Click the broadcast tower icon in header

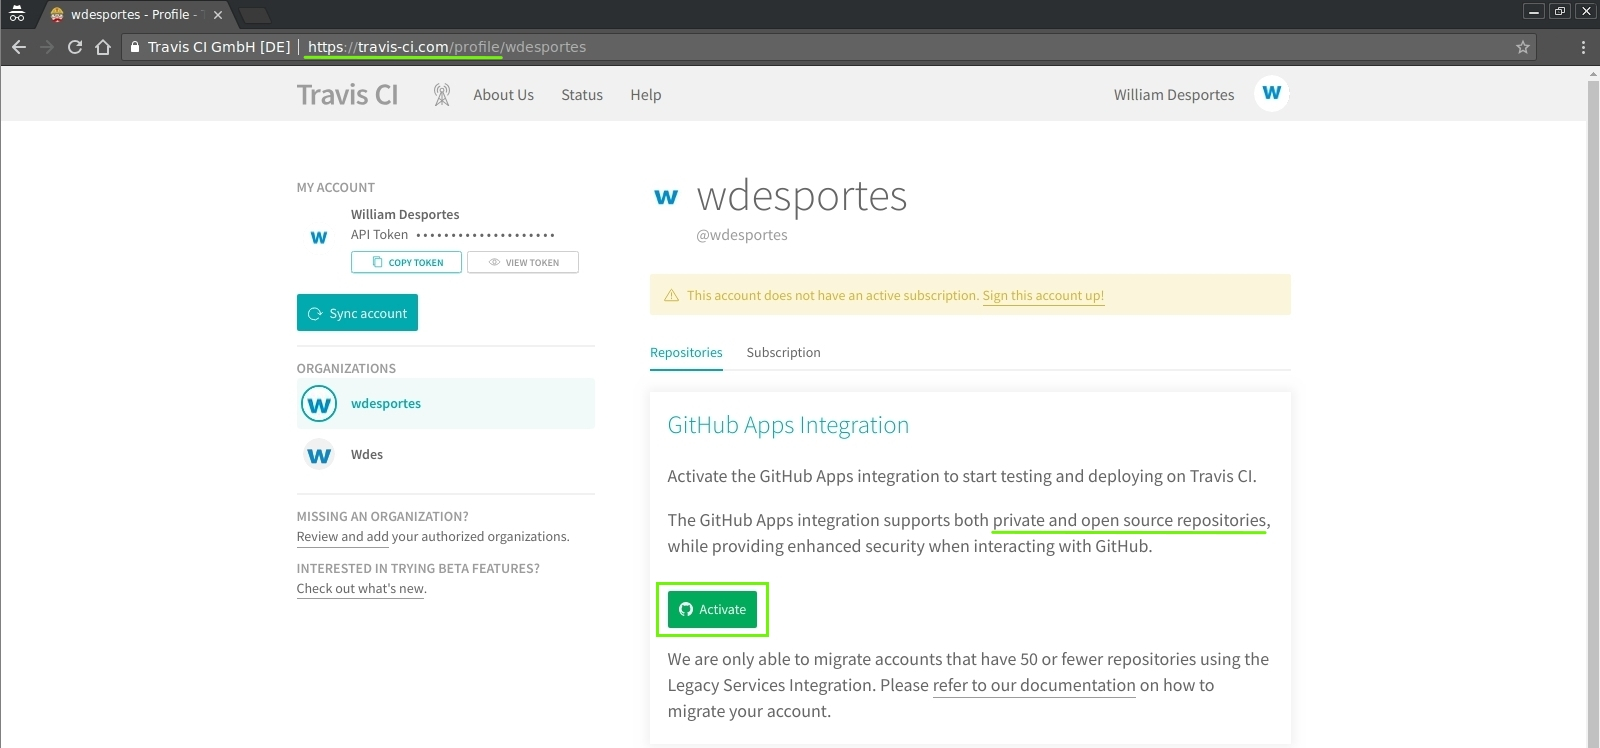(442, 95)
